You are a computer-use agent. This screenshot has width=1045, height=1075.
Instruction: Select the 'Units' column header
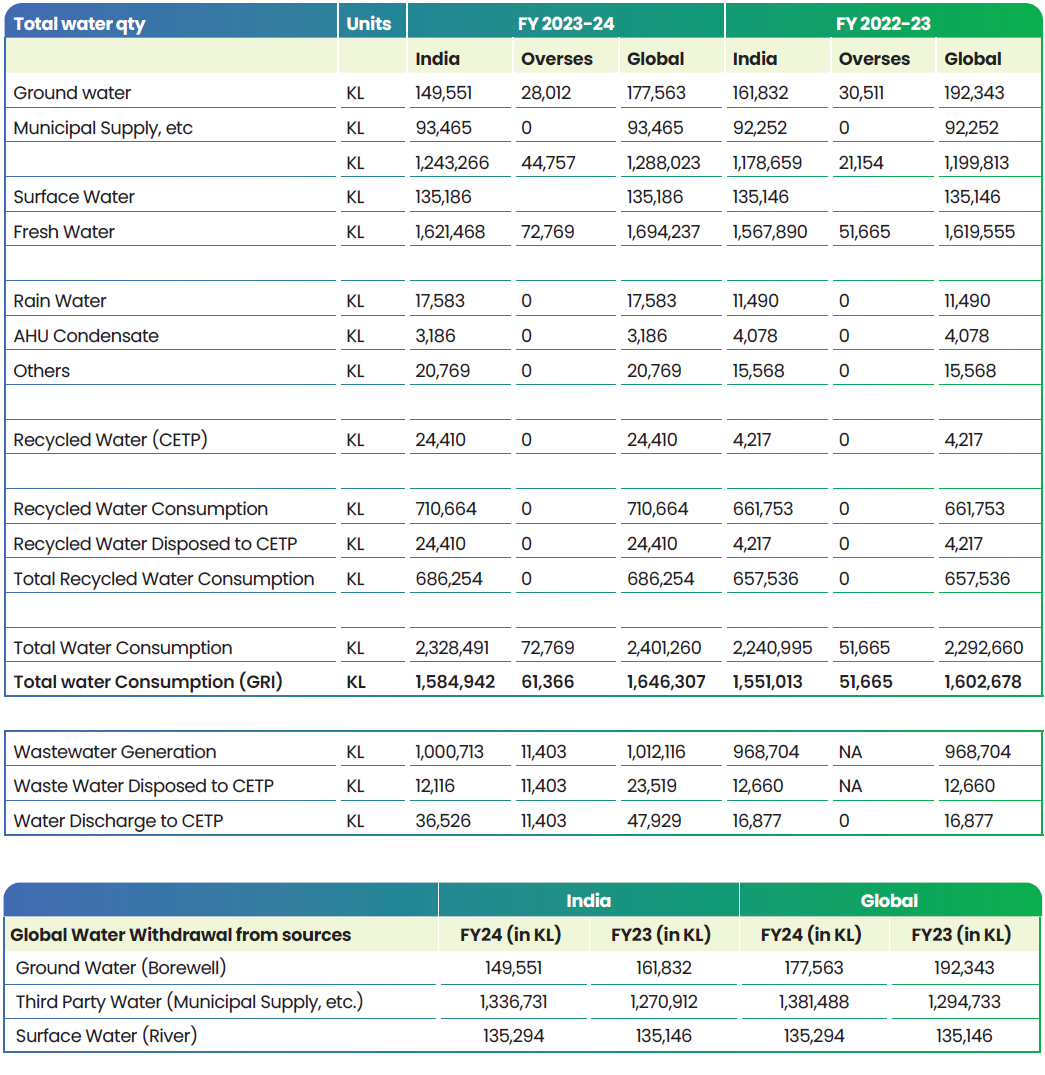[x=368, y=24]
